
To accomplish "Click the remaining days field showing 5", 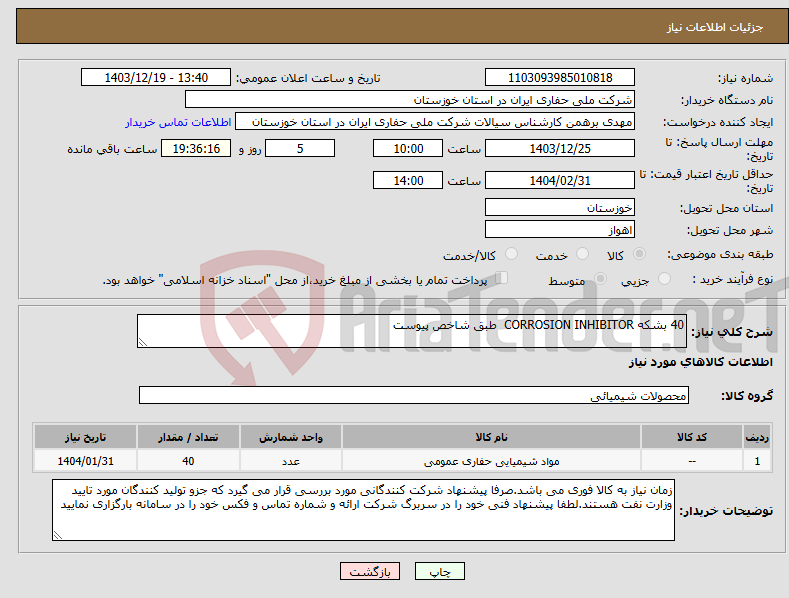I will click(300, 148).
